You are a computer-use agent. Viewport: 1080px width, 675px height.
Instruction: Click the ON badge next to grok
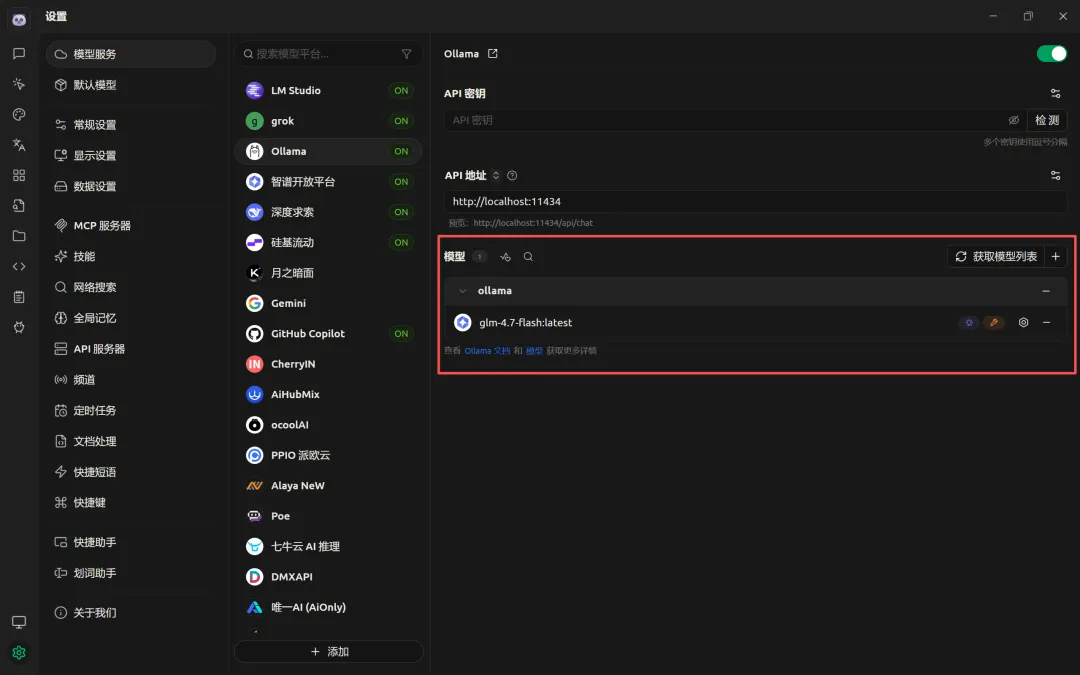click(401, 121)
